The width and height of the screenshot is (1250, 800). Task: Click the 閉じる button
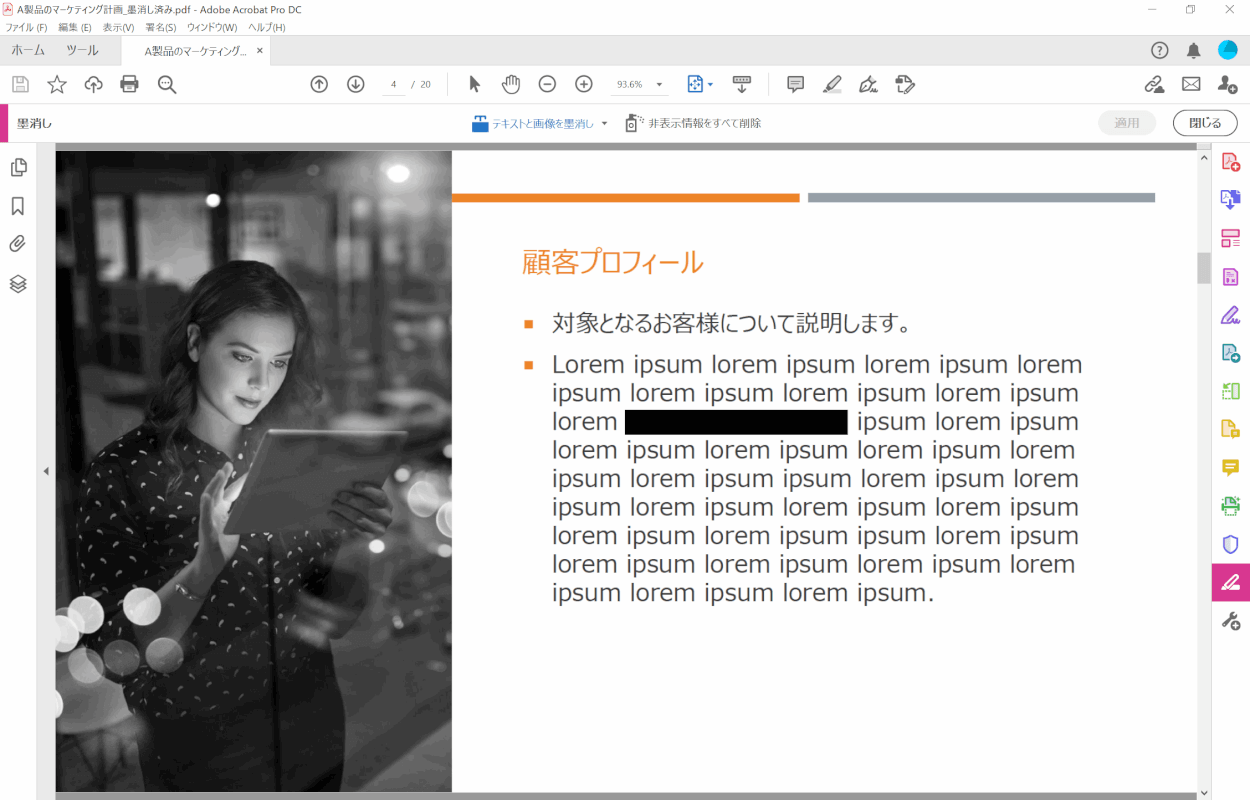tap(1204, 123)
